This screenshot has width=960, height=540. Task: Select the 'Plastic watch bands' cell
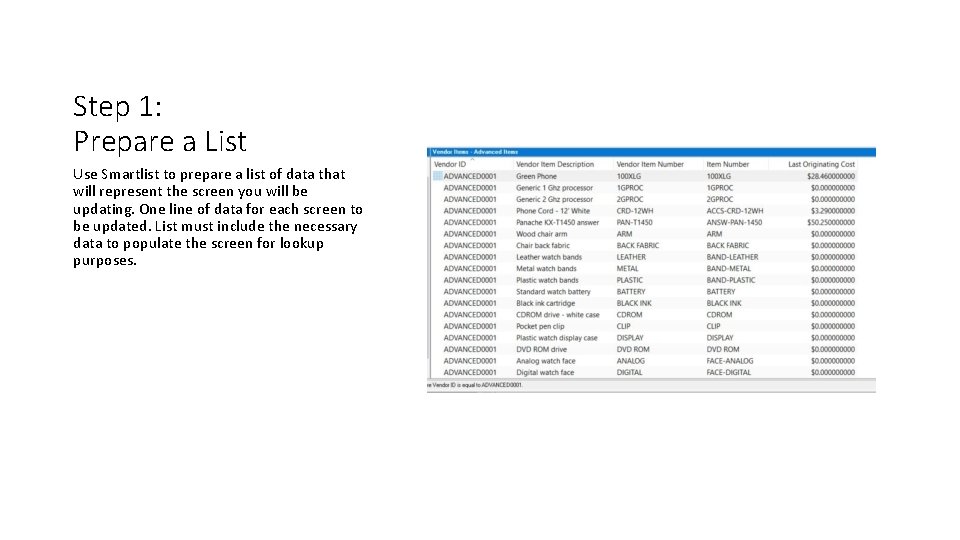(x=547, y=280)
